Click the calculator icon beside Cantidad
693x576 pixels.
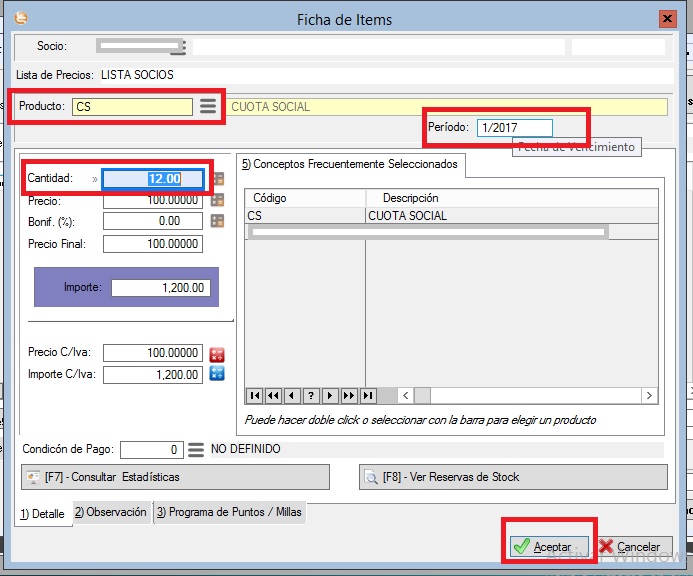[x=218, y=179]
